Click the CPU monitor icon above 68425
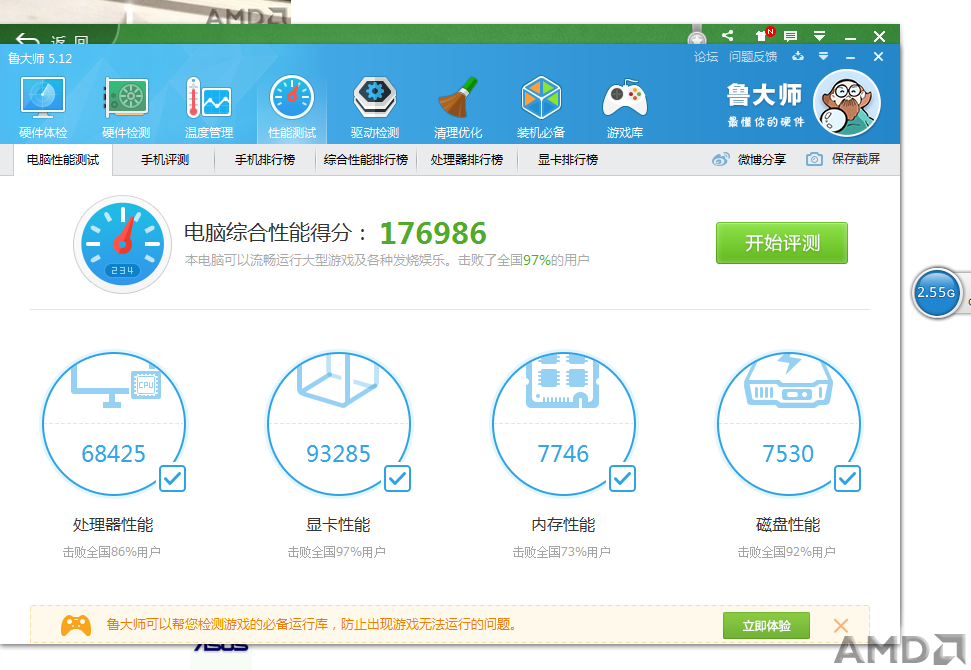 click(x=115, y=384)
